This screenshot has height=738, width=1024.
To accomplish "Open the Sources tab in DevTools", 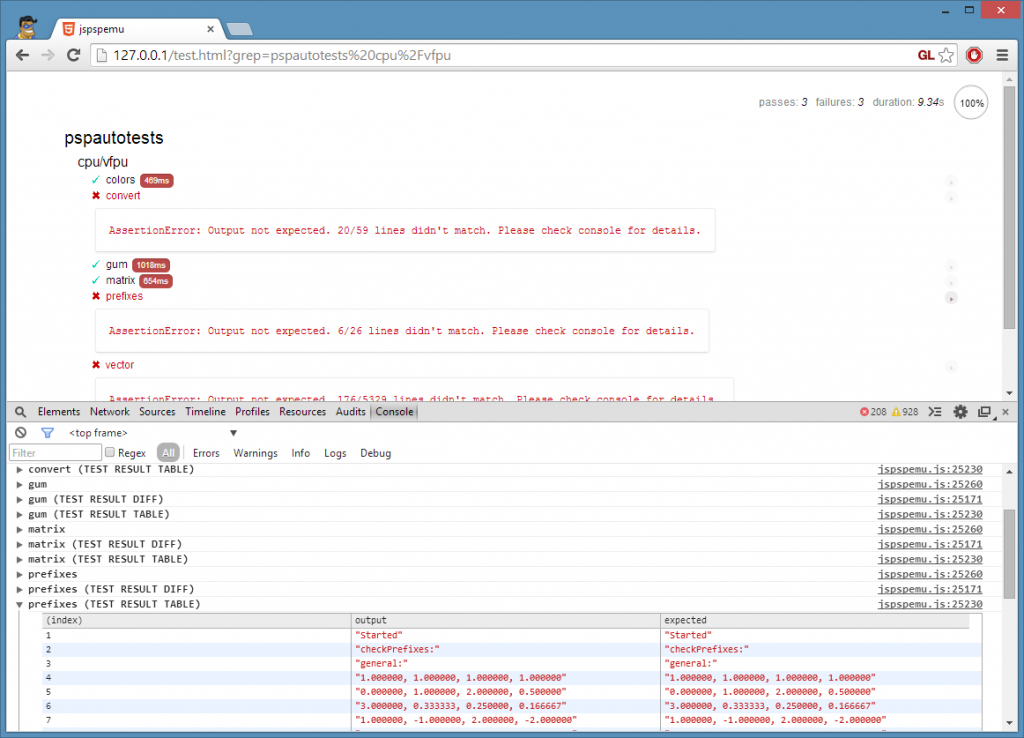I will [x=157, y=412].
